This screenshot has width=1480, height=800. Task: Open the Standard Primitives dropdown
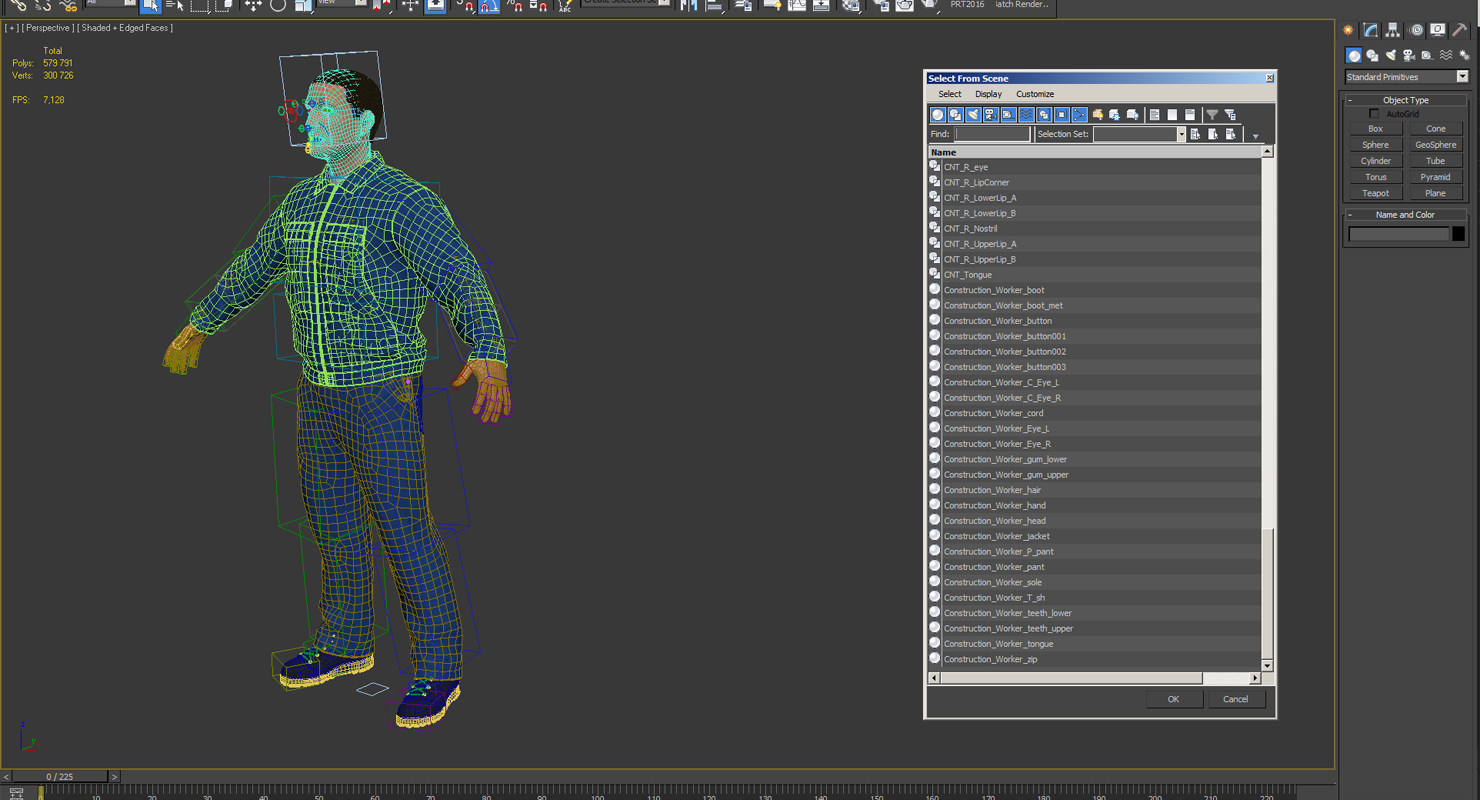pyautogui.click(x=1406, y=77)
